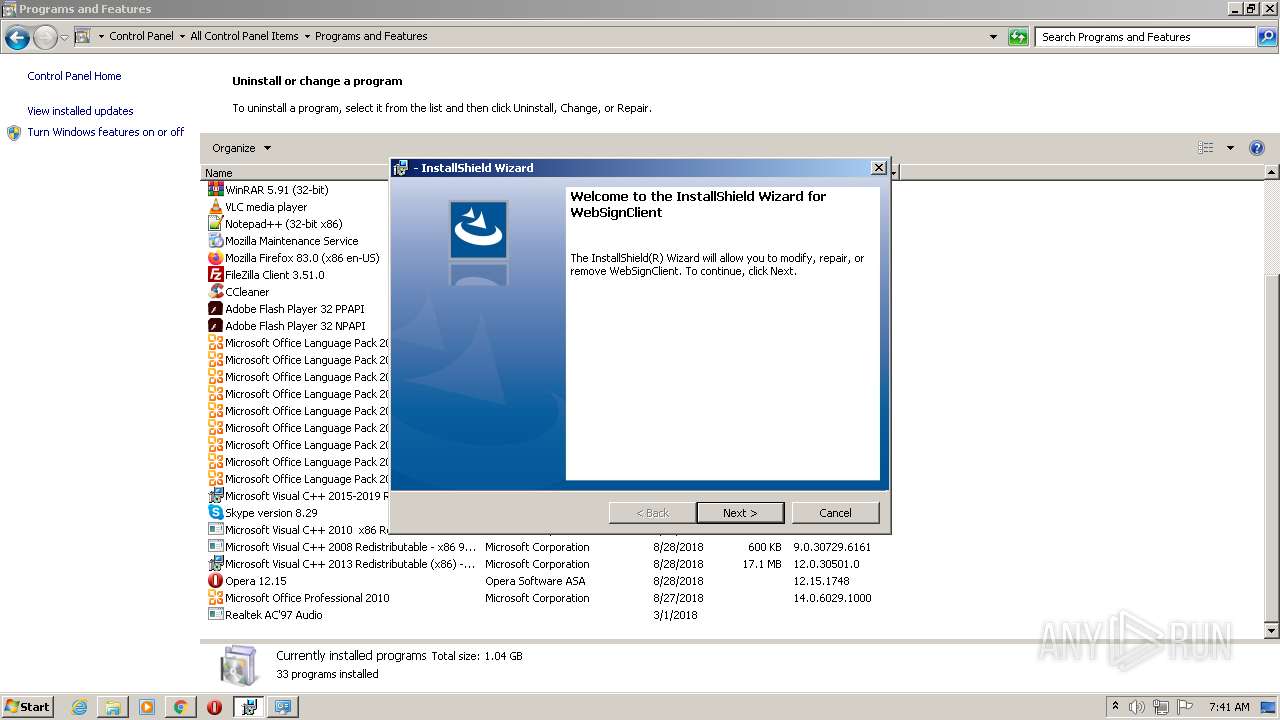
Task: Open Opera from the taskbar
Action: tap(214, 707)
